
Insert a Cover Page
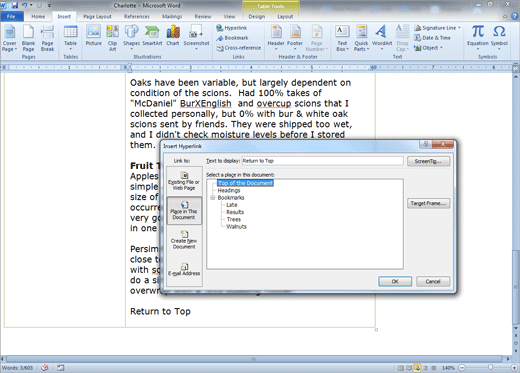[9, 39]
